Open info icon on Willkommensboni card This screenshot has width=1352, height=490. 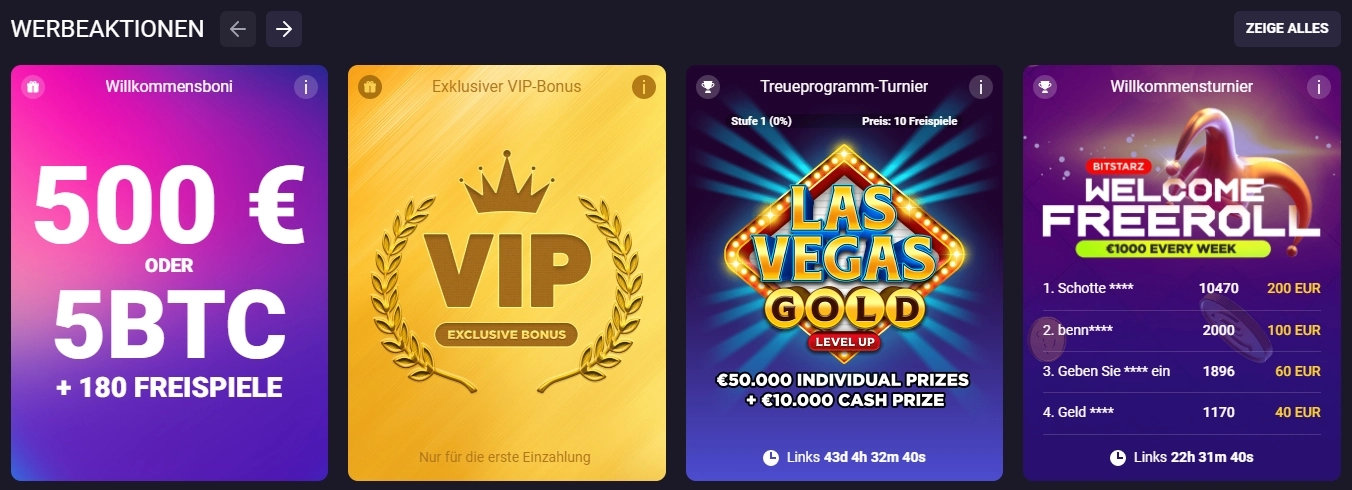pyautogui.click(x=306, y=87)
